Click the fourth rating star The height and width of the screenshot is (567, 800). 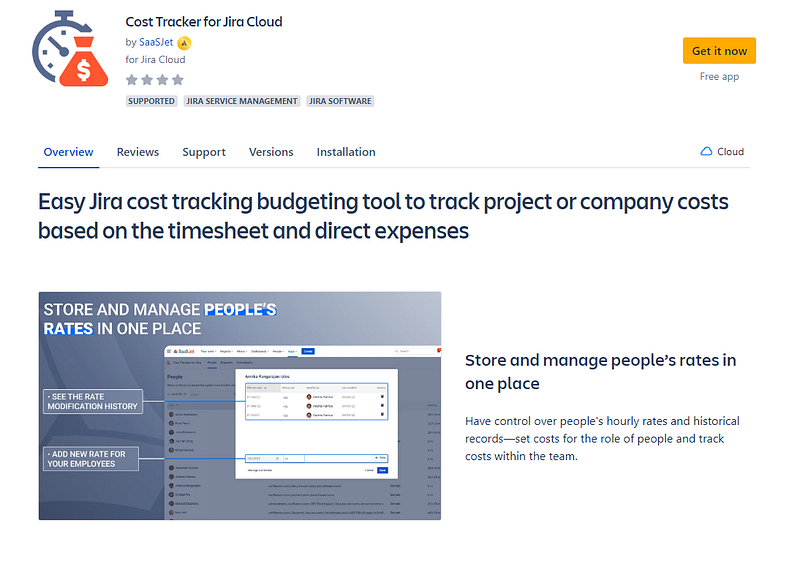178,80
